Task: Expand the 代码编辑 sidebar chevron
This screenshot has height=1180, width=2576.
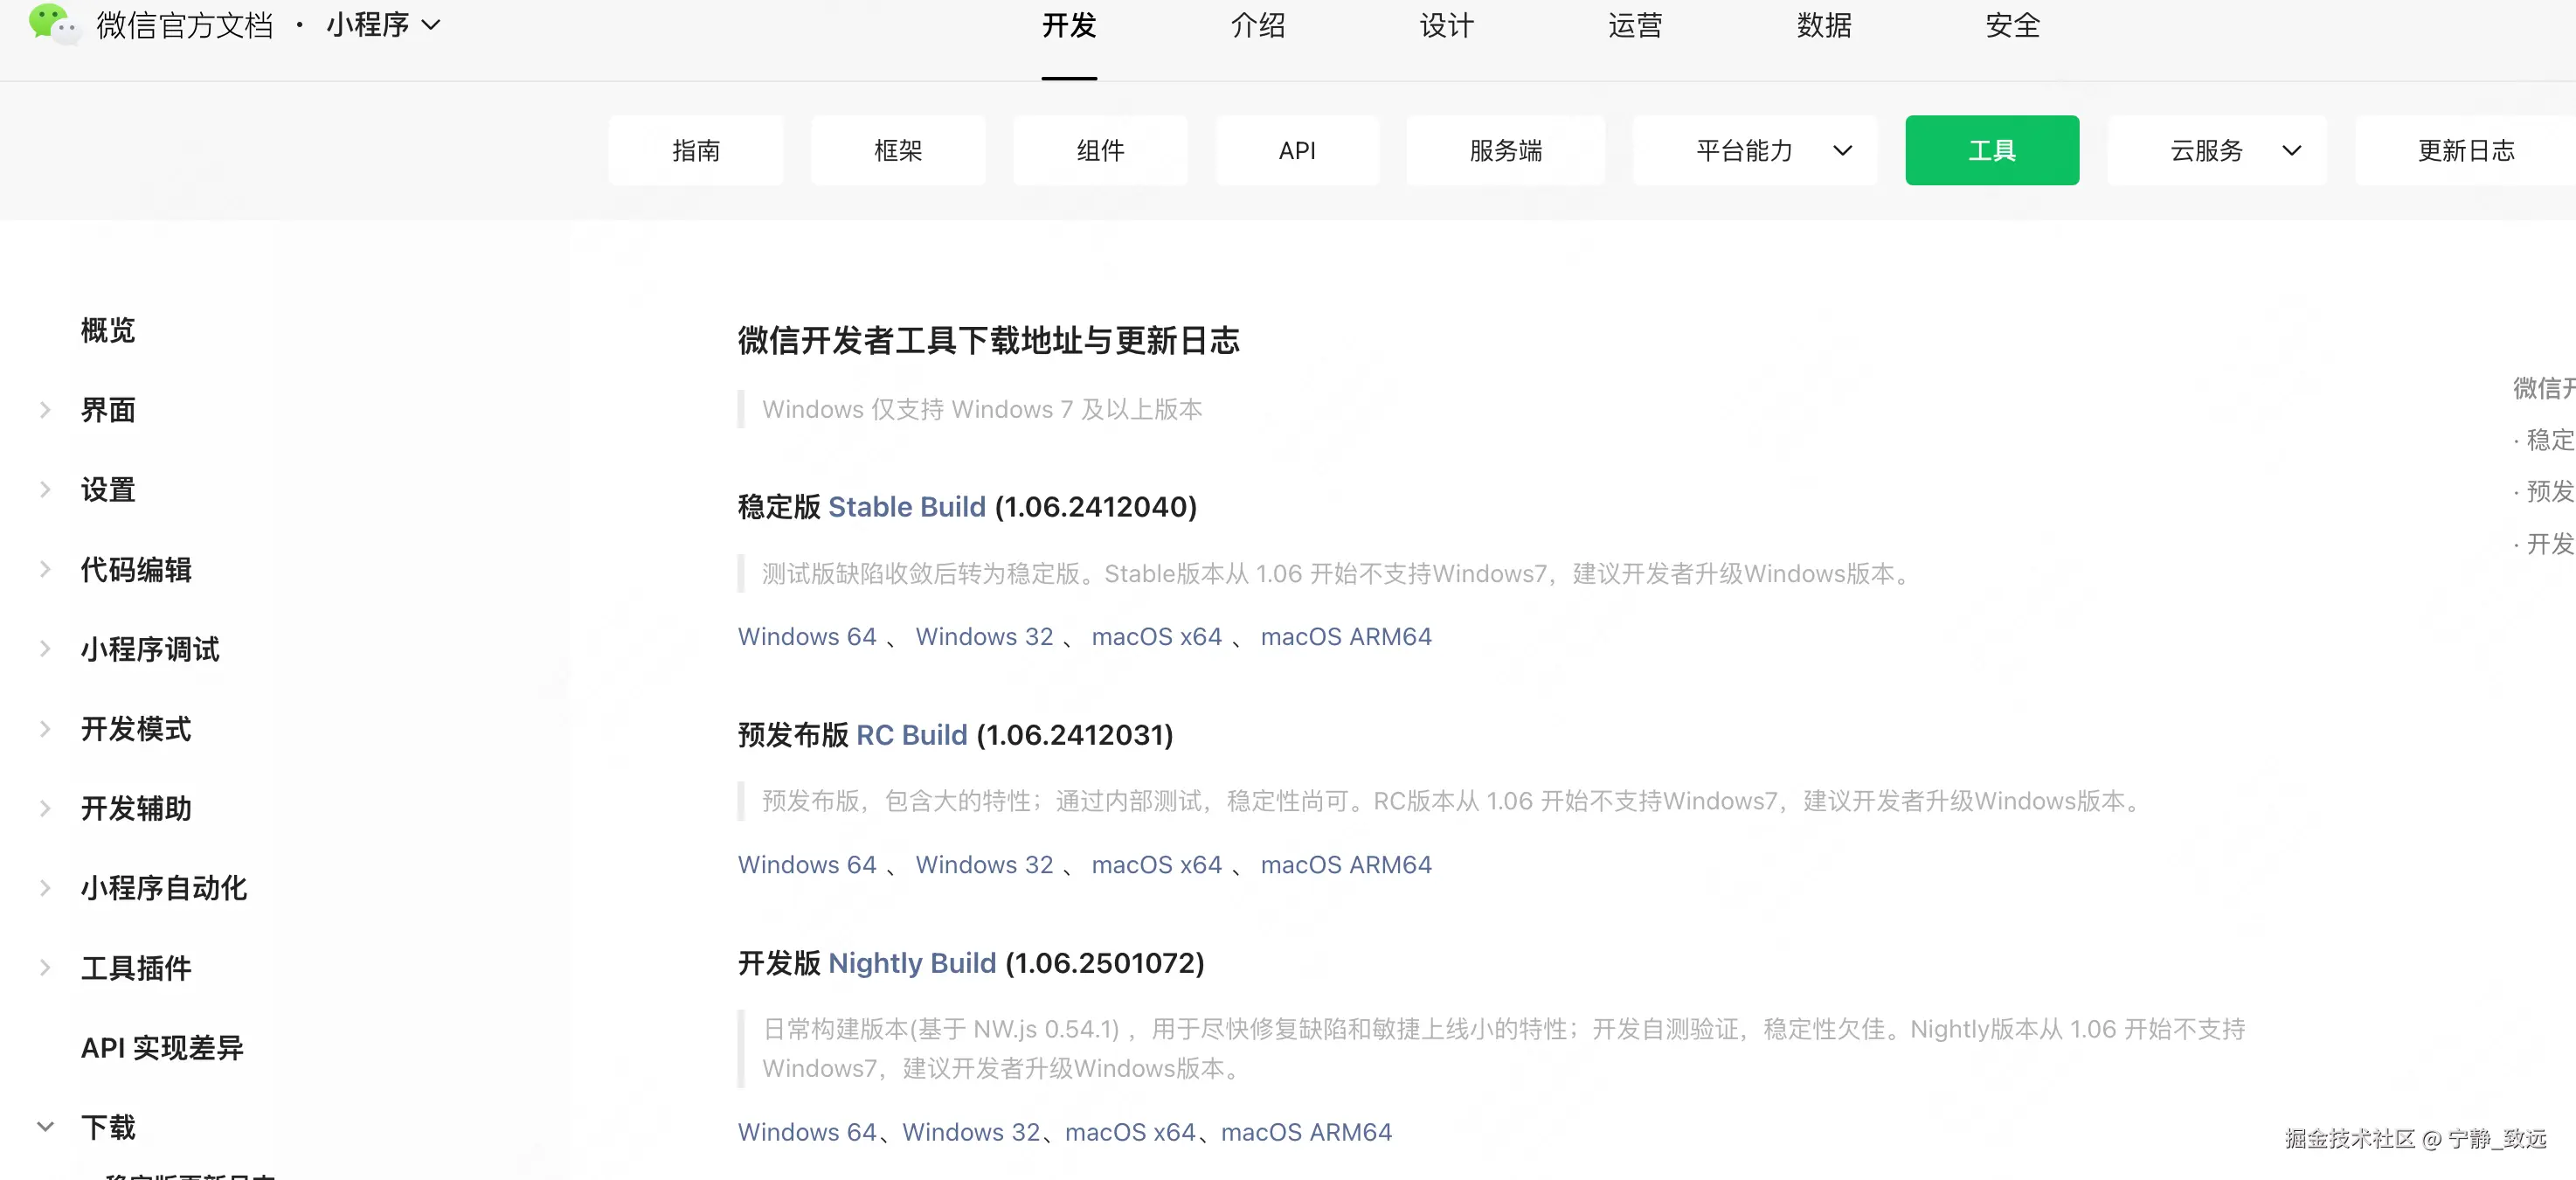Action: tap(45, 570)
